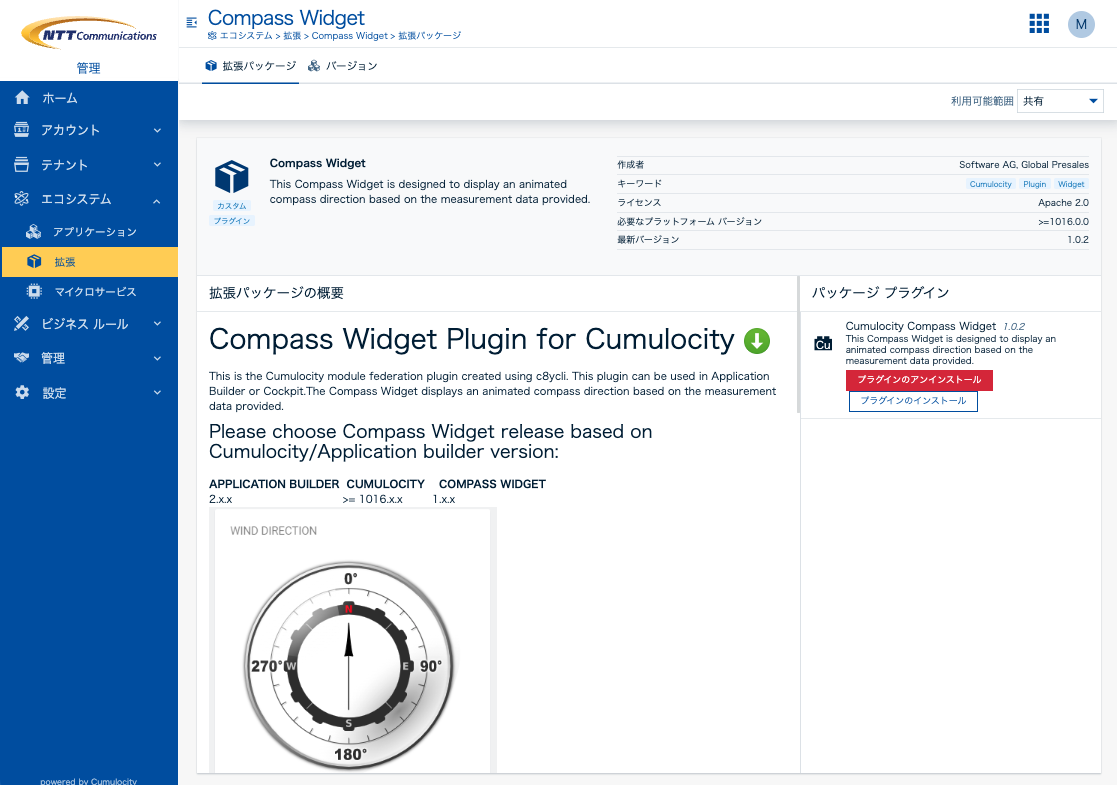
Task: Select 拡張 in the sidebar
Action: tap(89, 261)
